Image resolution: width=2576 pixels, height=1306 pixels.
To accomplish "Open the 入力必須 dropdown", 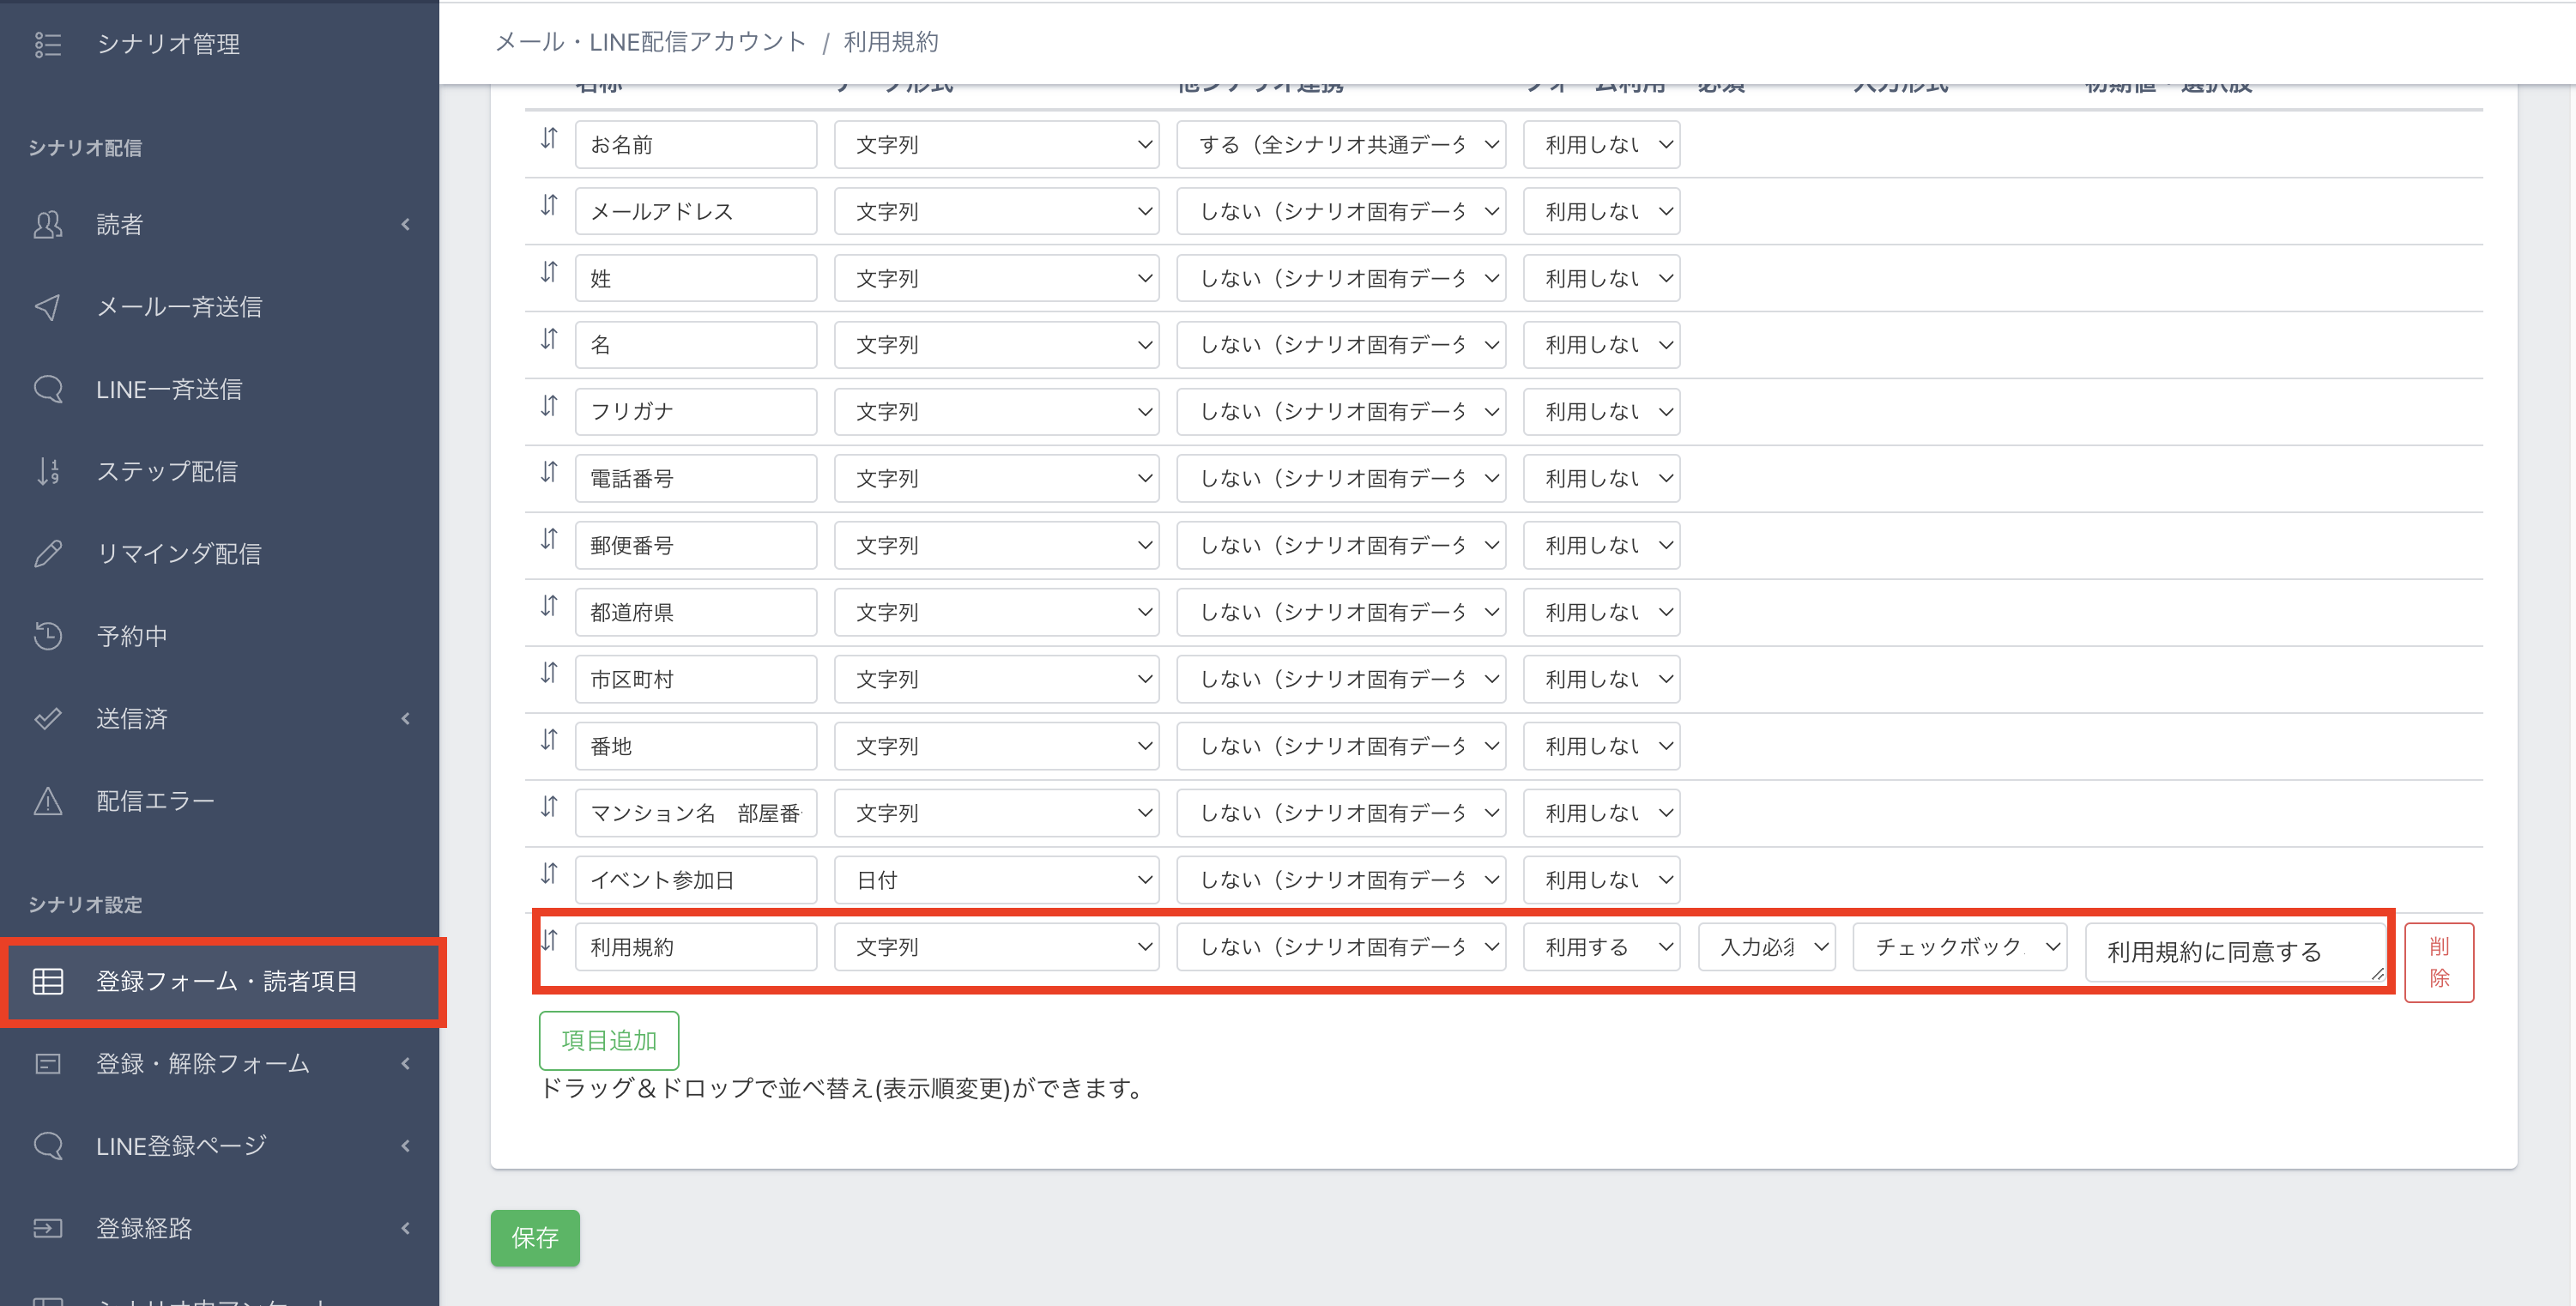I will [x=1766, y=947].
